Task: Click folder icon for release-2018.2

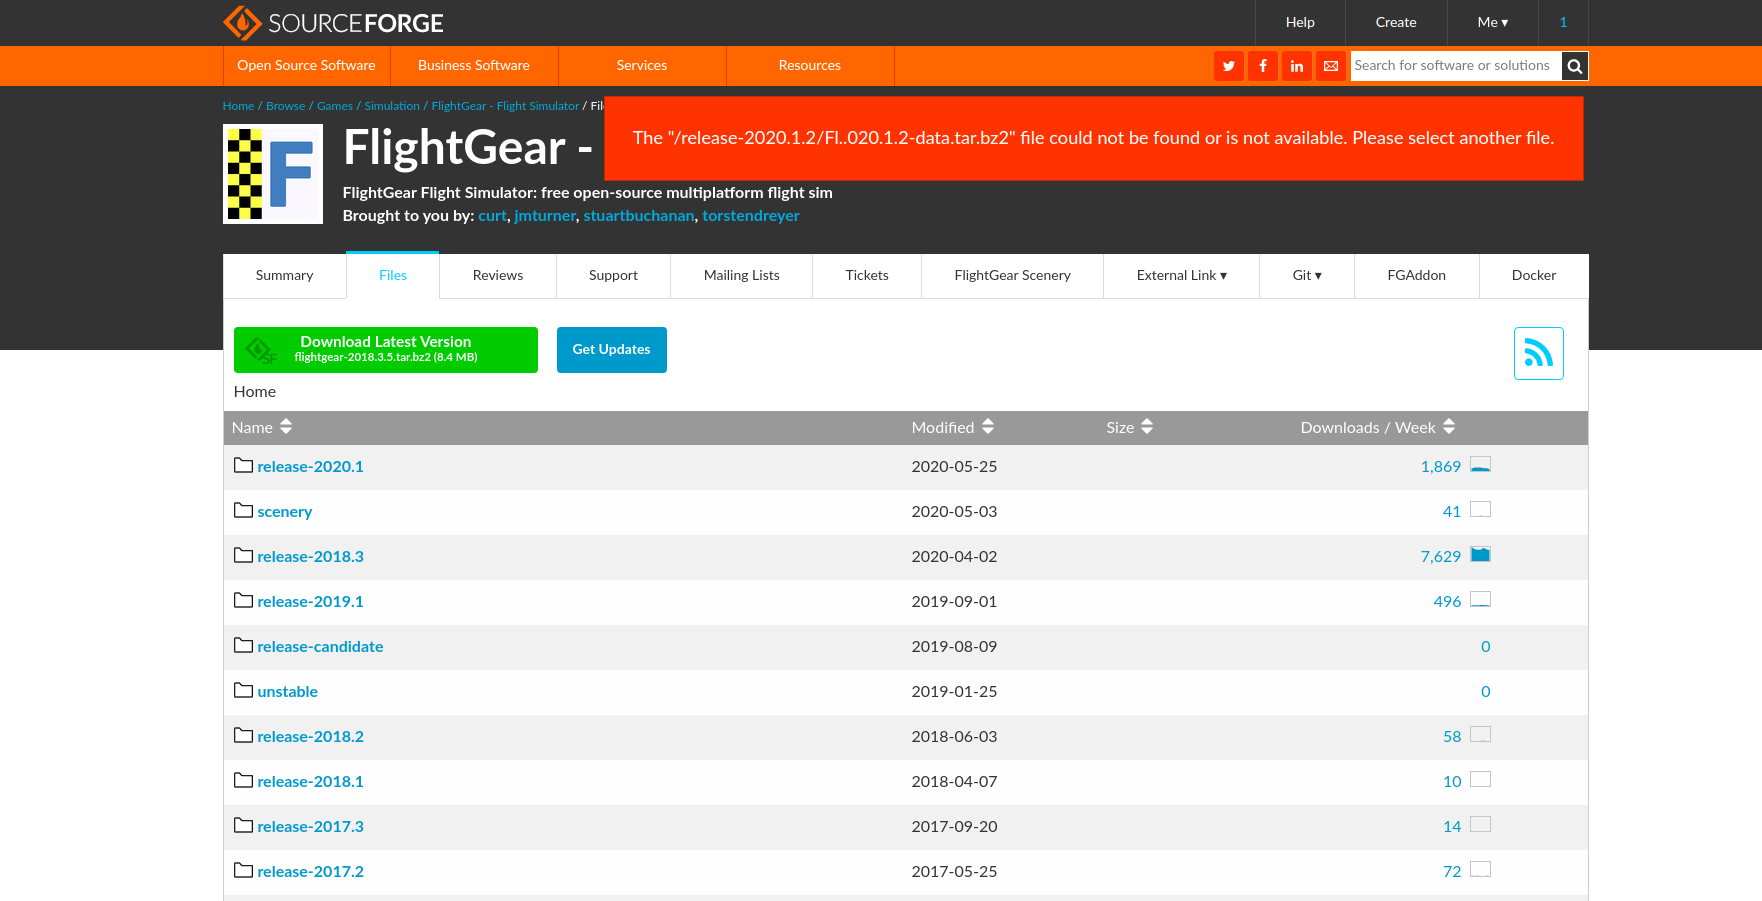Action: coord(243,735)
